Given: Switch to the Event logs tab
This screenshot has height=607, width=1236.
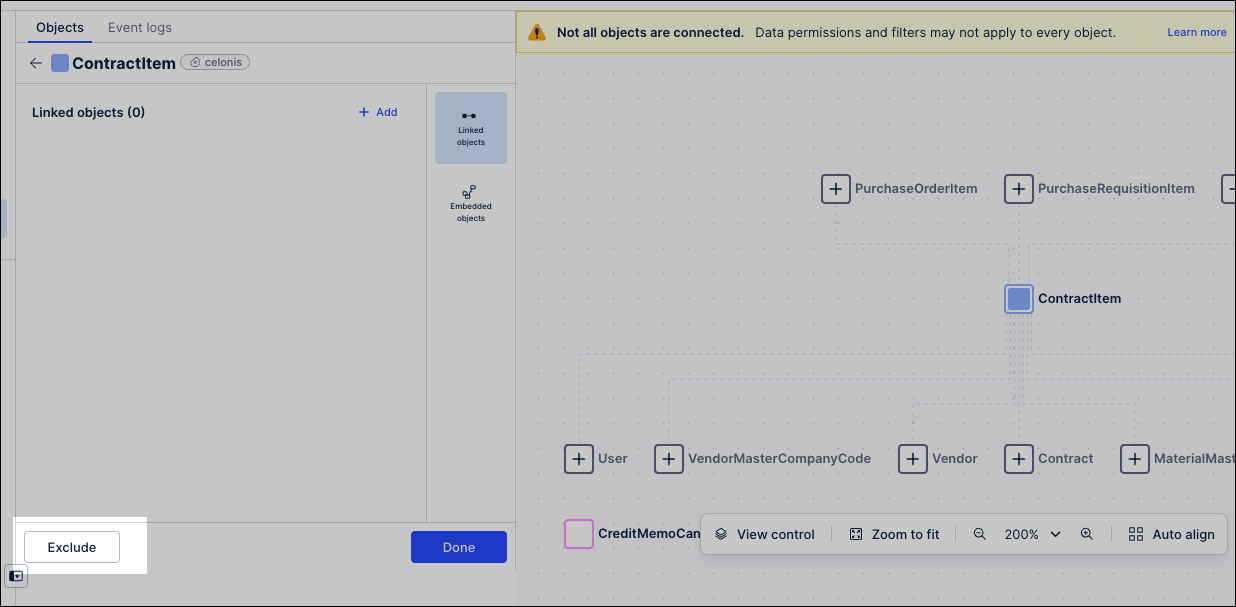Looking at the screenshot, I should [x=140, y=27].
